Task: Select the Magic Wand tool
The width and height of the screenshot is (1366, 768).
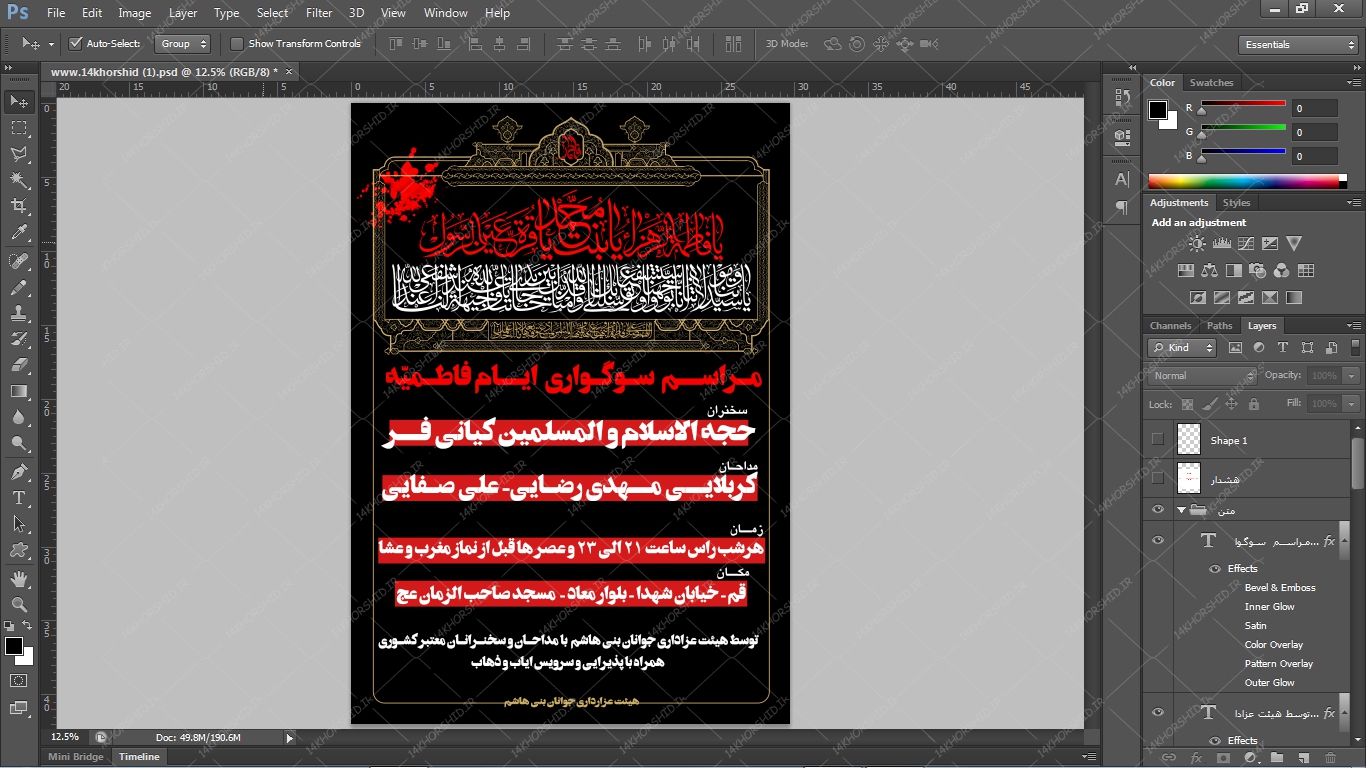Action: 19,180
